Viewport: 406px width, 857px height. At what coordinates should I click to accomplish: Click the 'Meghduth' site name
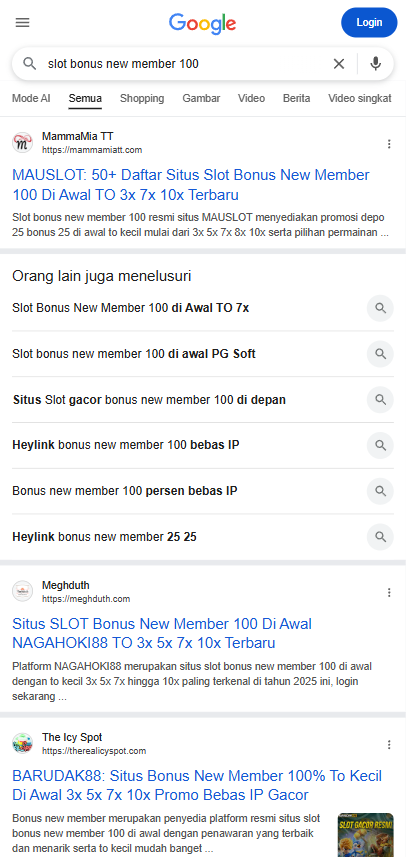coord(66,585)
